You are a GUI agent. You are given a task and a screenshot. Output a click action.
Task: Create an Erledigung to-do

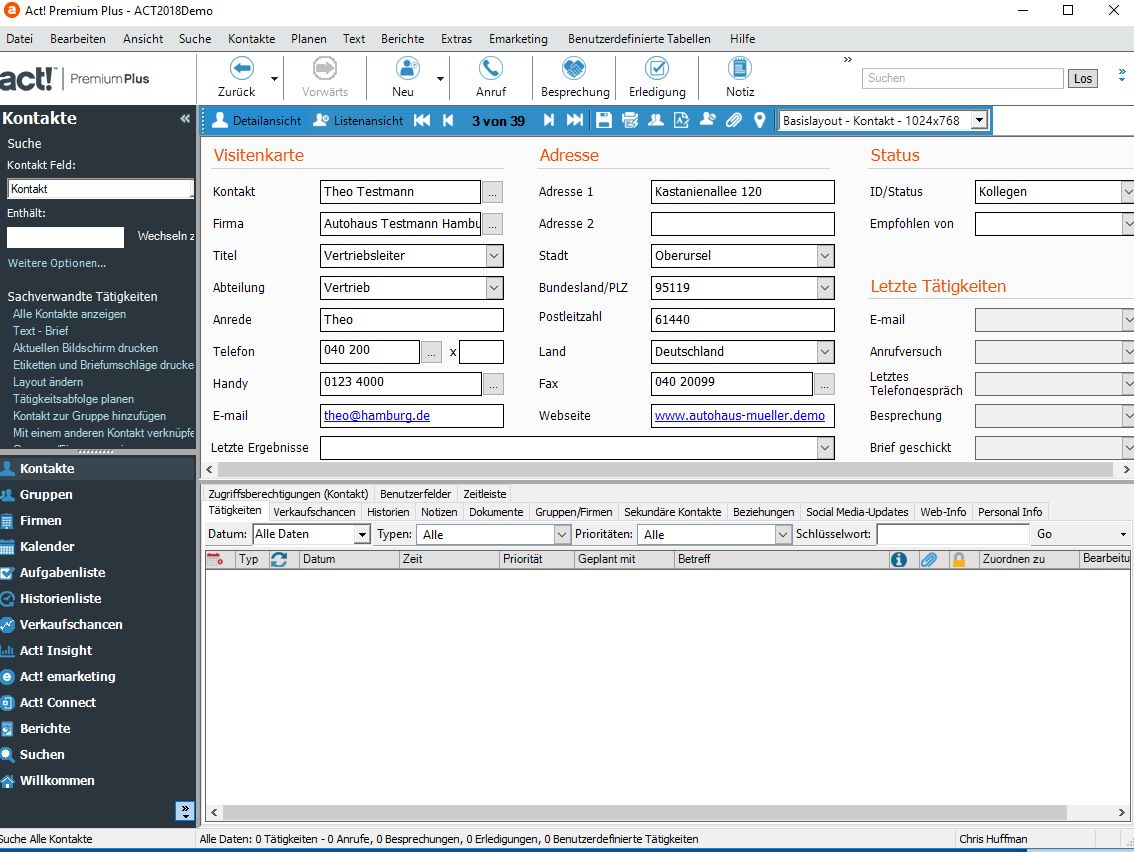pyautogui.click(x=657, y=69)
